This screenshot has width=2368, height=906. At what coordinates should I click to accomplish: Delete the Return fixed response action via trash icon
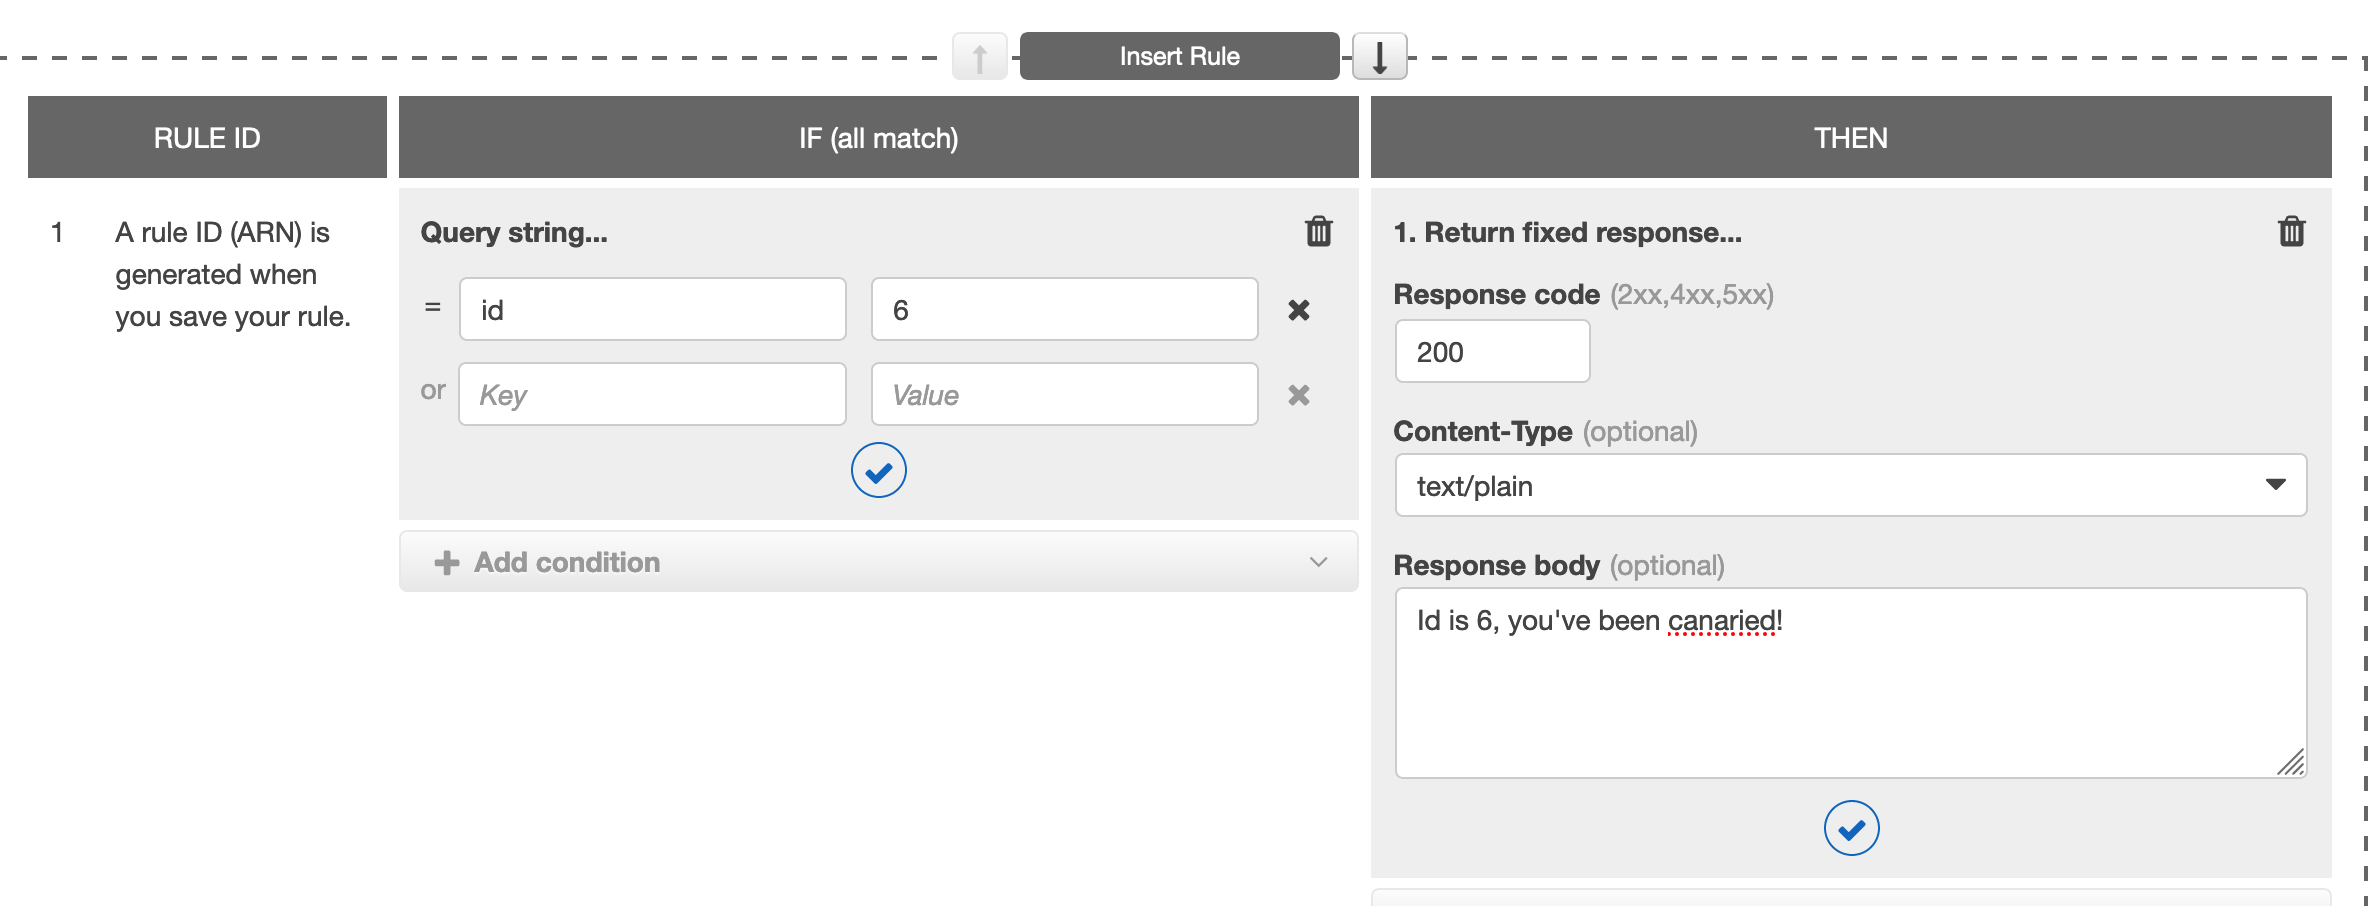point(2291,231)
